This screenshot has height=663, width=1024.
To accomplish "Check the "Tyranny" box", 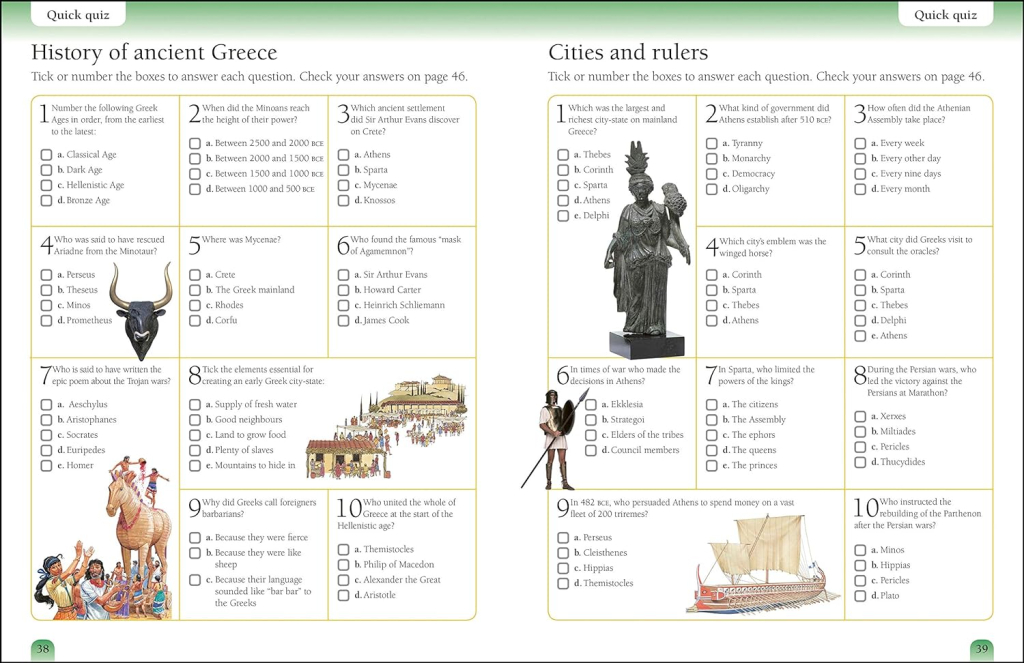I will pos(712,143).
